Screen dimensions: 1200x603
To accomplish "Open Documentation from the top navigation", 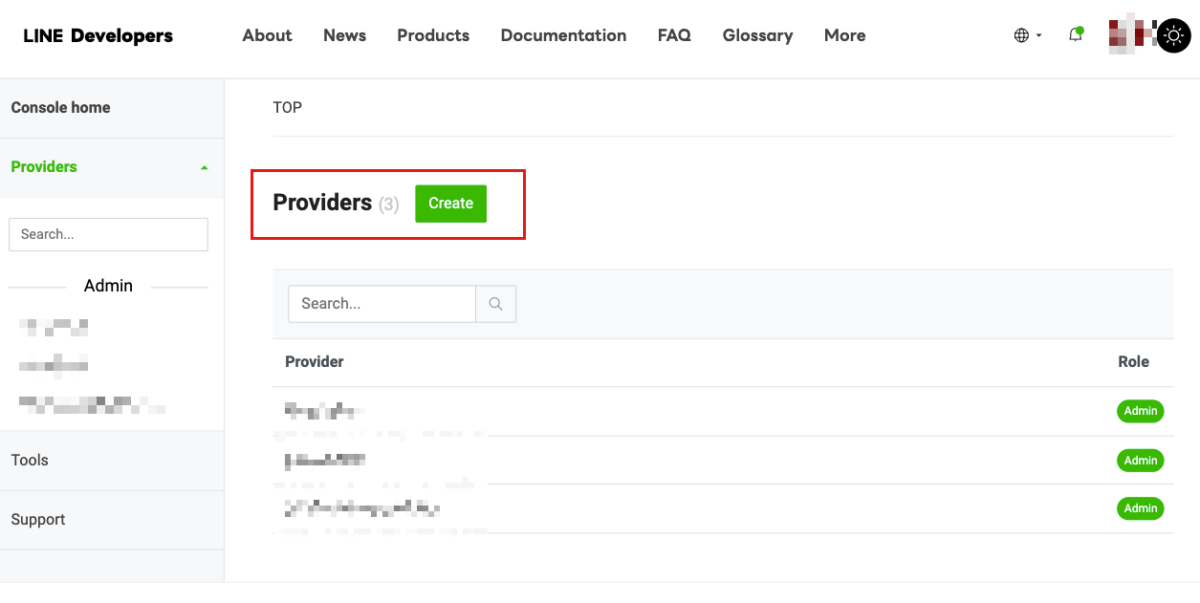I will (563, 35).
